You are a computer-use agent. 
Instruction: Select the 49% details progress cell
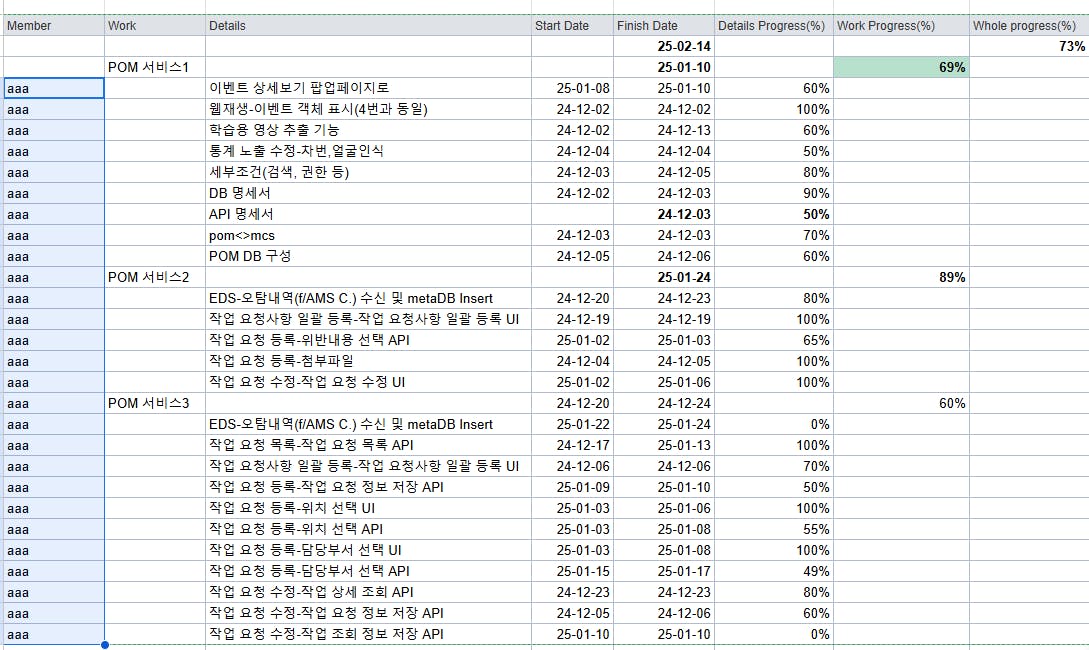774,572
